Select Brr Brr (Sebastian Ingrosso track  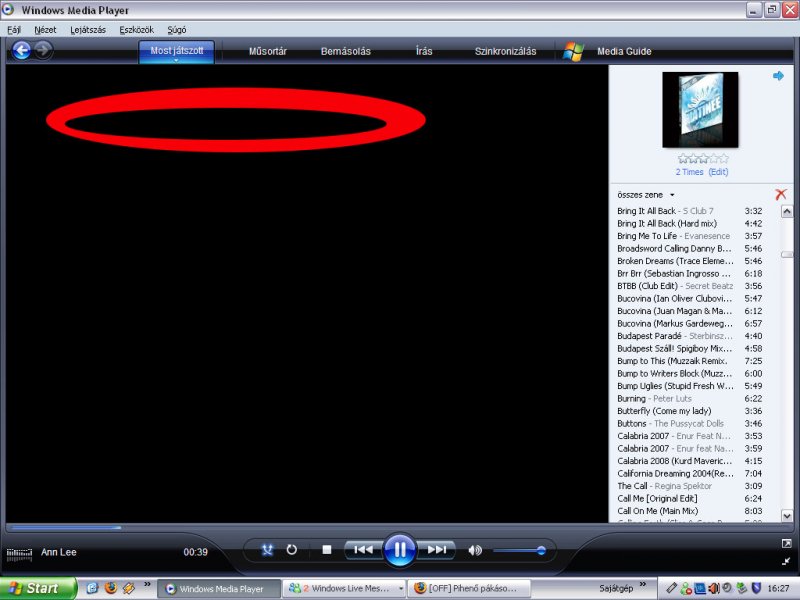(x=689, y=273)
